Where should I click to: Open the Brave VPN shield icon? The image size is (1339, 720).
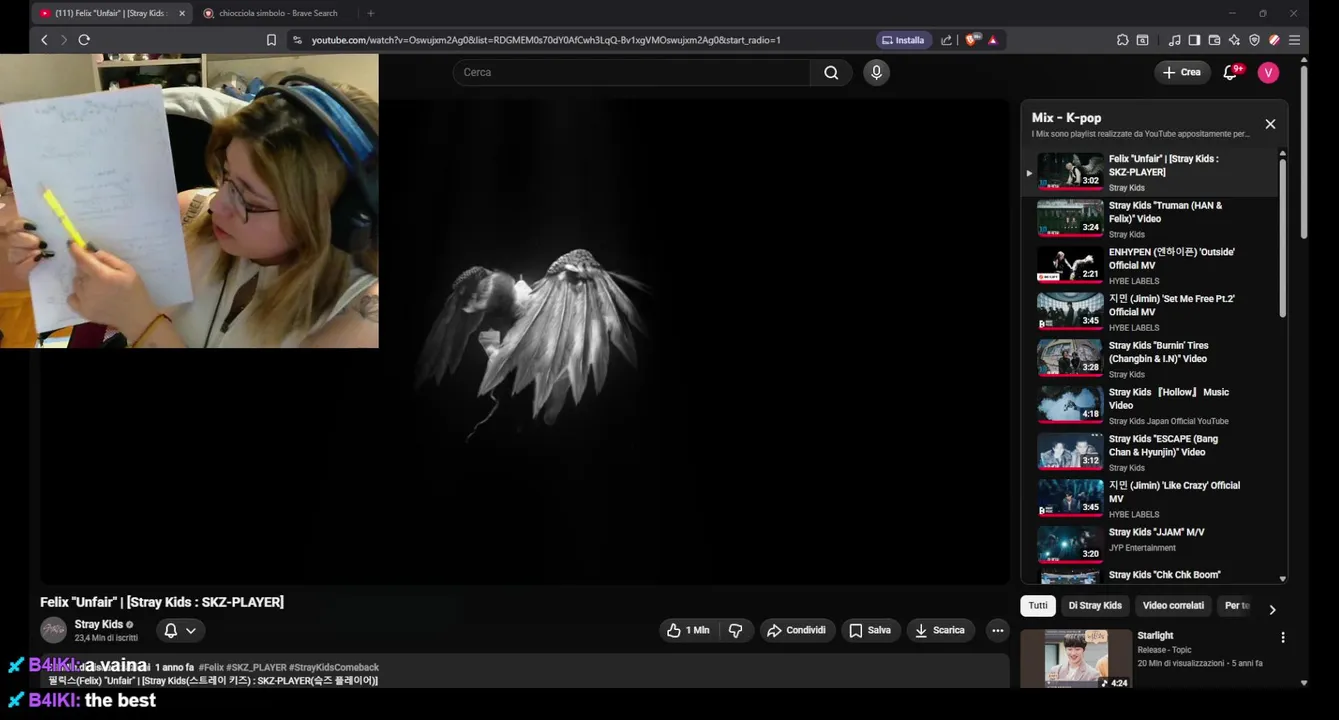(x=1254, y=40)
